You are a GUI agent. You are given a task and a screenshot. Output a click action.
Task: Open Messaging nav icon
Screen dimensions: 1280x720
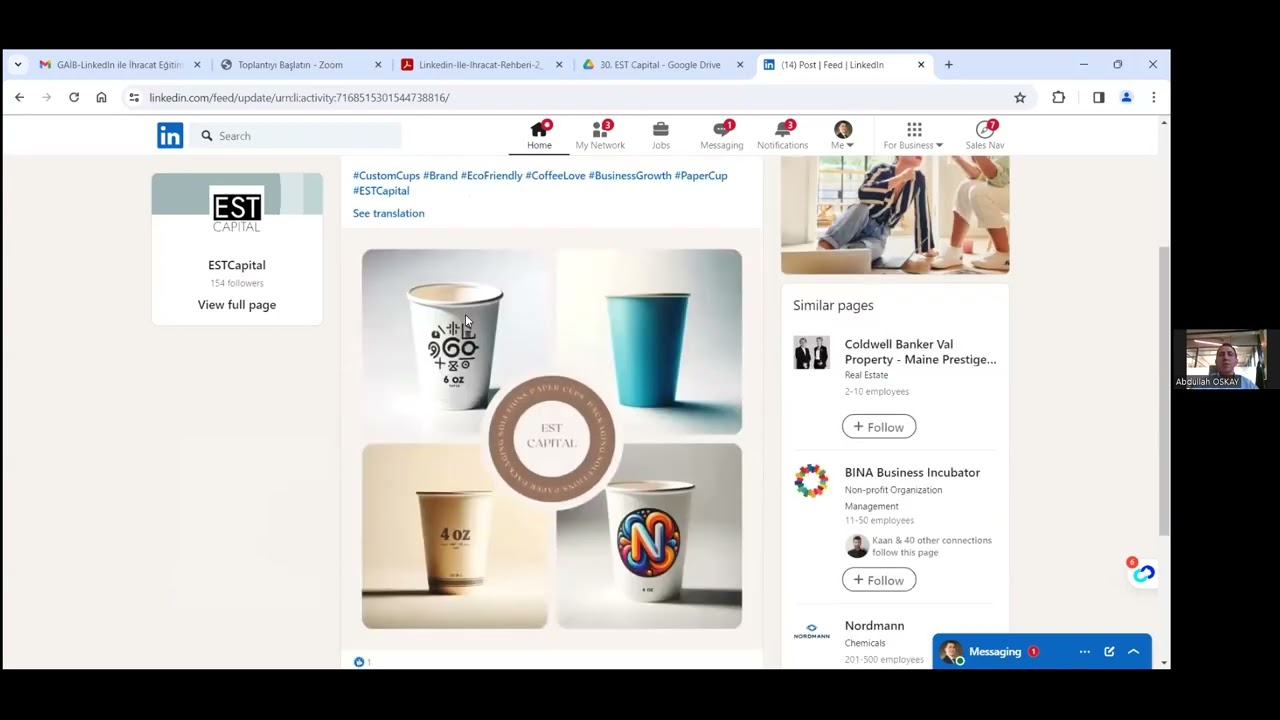(721, 129)
